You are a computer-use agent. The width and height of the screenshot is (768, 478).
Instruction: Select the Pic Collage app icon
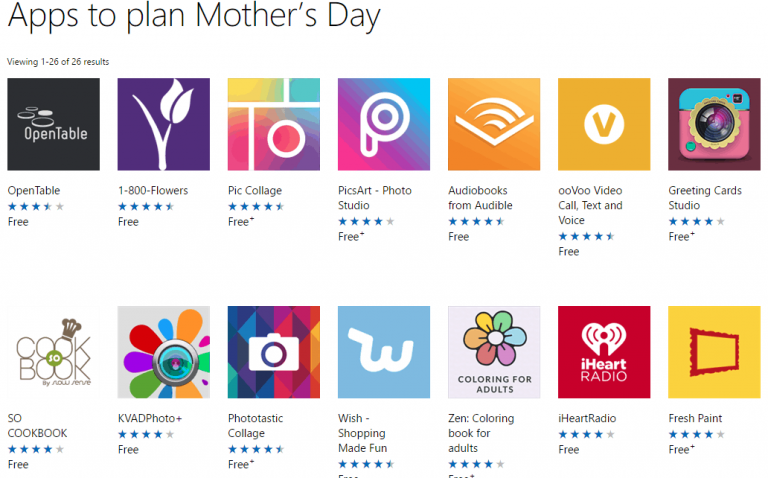[x=274, y=124]
